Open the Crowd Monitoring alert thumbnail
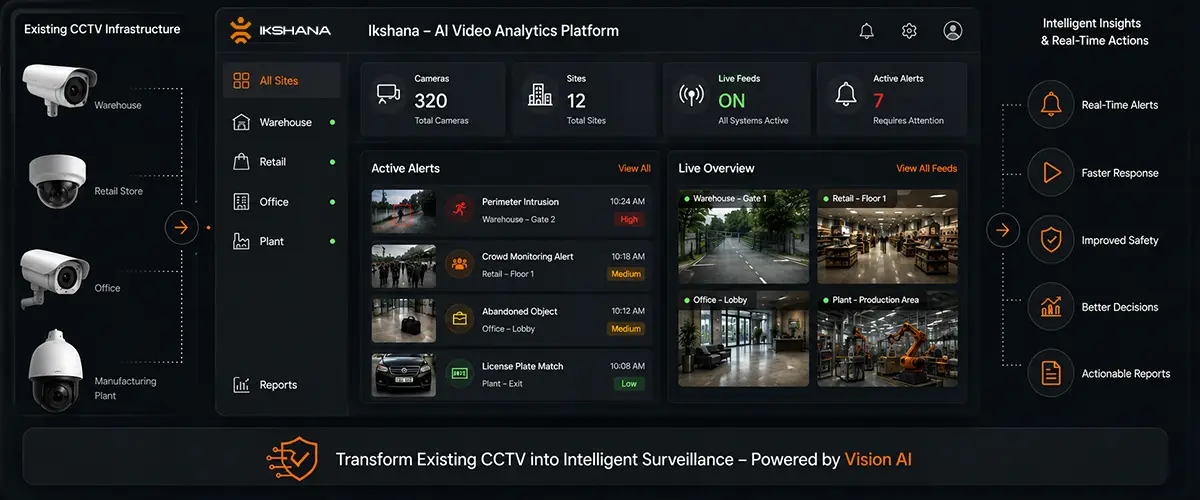The width and height of the screenshot is (1200, 500). pyautogui.click(x=404, y=265)
